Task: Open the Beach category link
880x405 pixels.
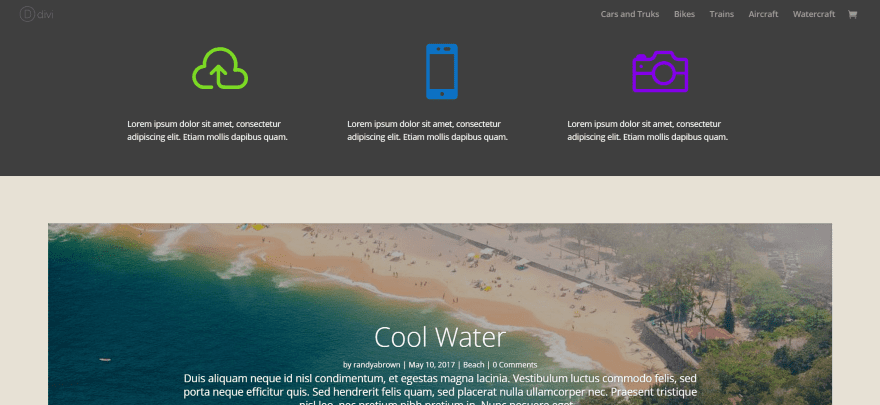Action: [474, 365]
